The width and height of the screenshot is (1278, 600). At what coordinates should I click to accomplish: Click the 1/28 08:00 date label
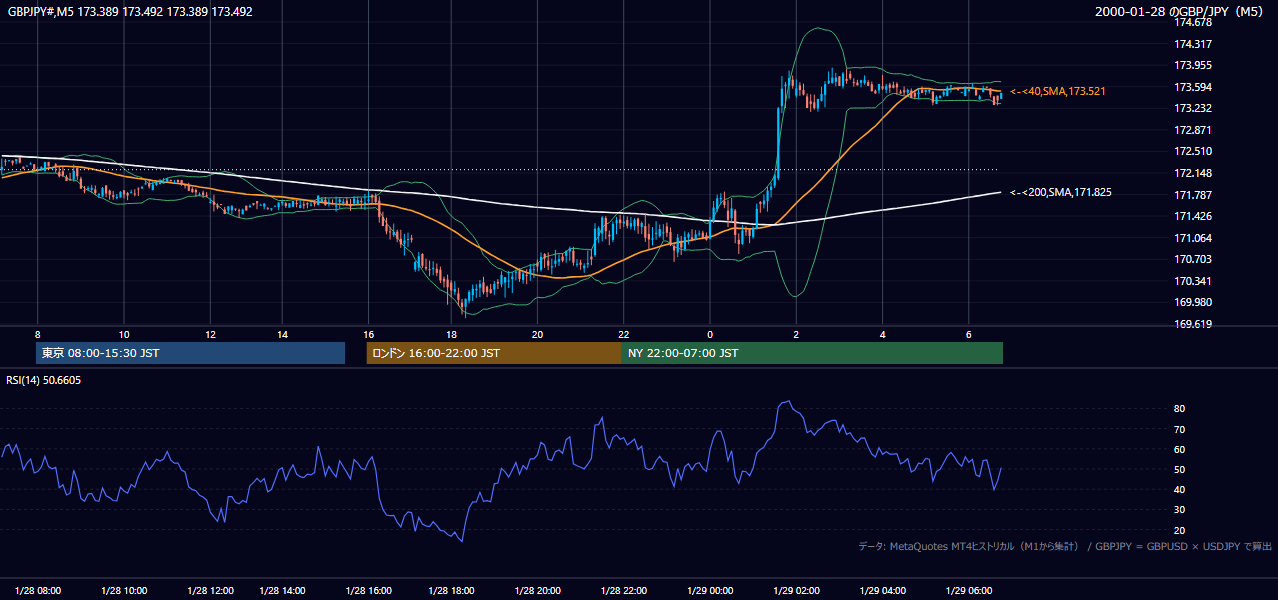pos(38,591)
